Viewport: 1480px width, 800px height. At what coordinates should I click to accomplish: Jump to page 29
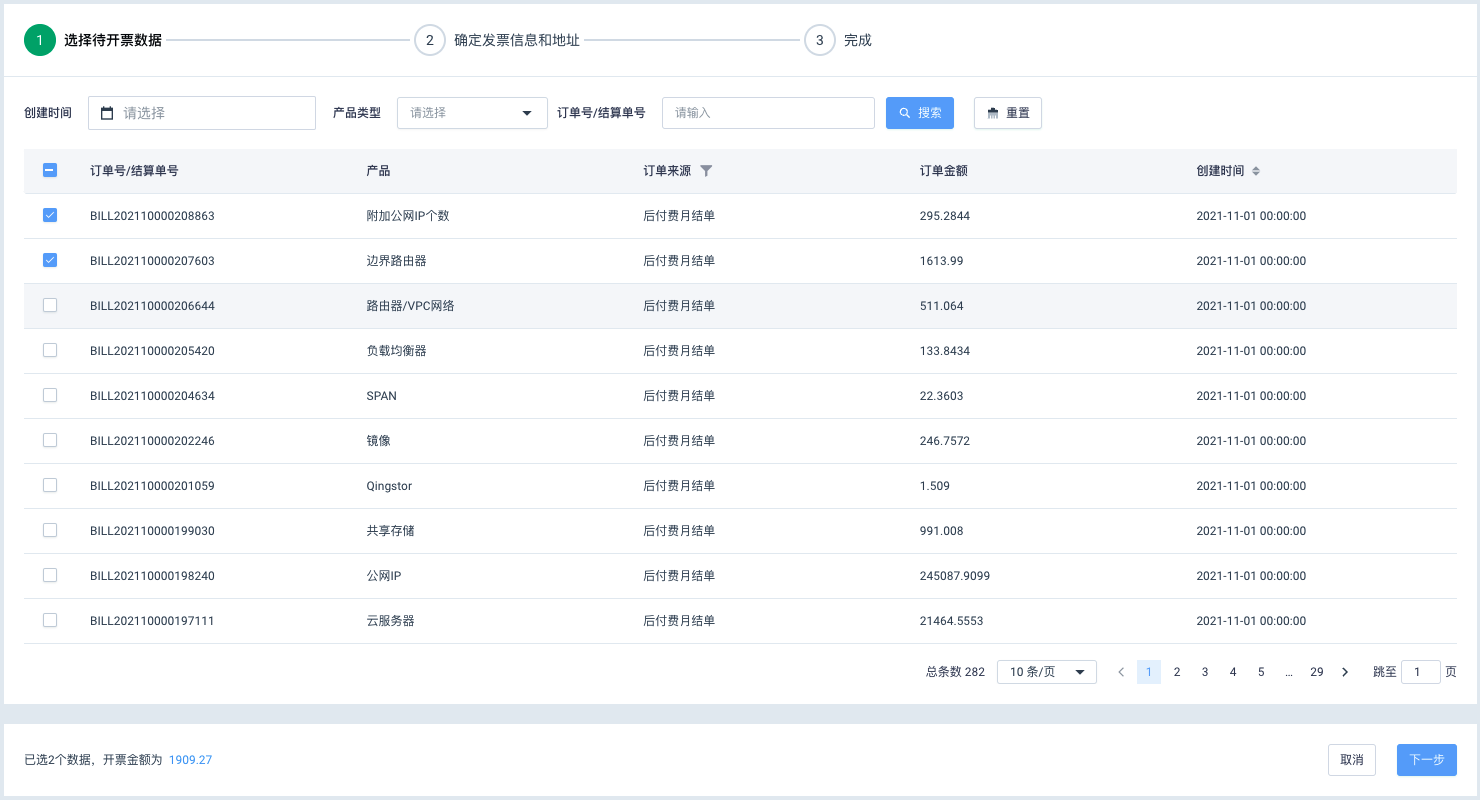pyautogui.click(x=1317, y=672)
